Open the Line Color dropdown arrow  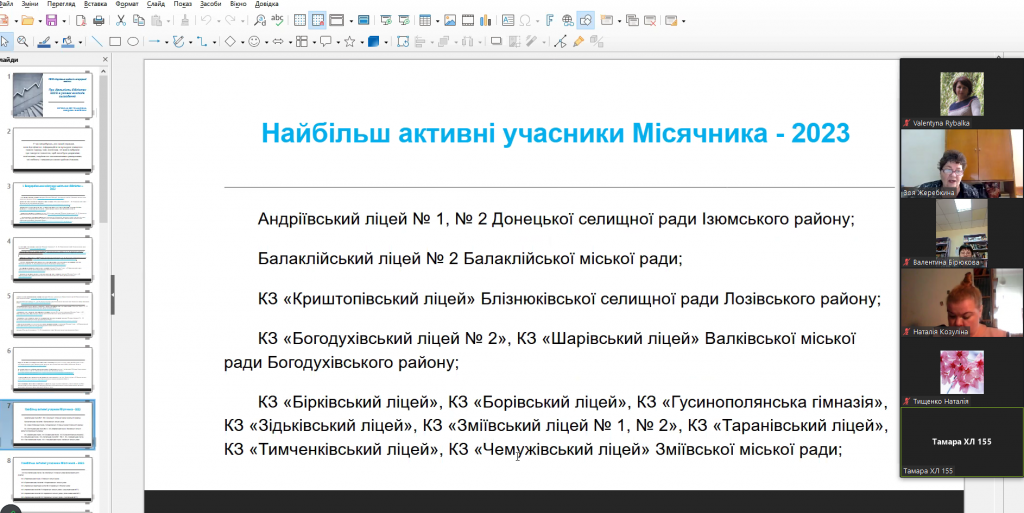point(56,42)
